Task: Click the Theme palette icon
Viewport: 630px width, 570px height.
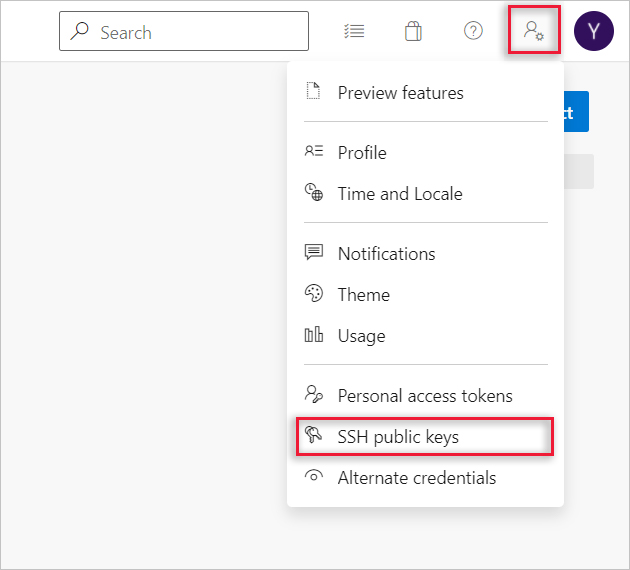Action: pos(314,294)
